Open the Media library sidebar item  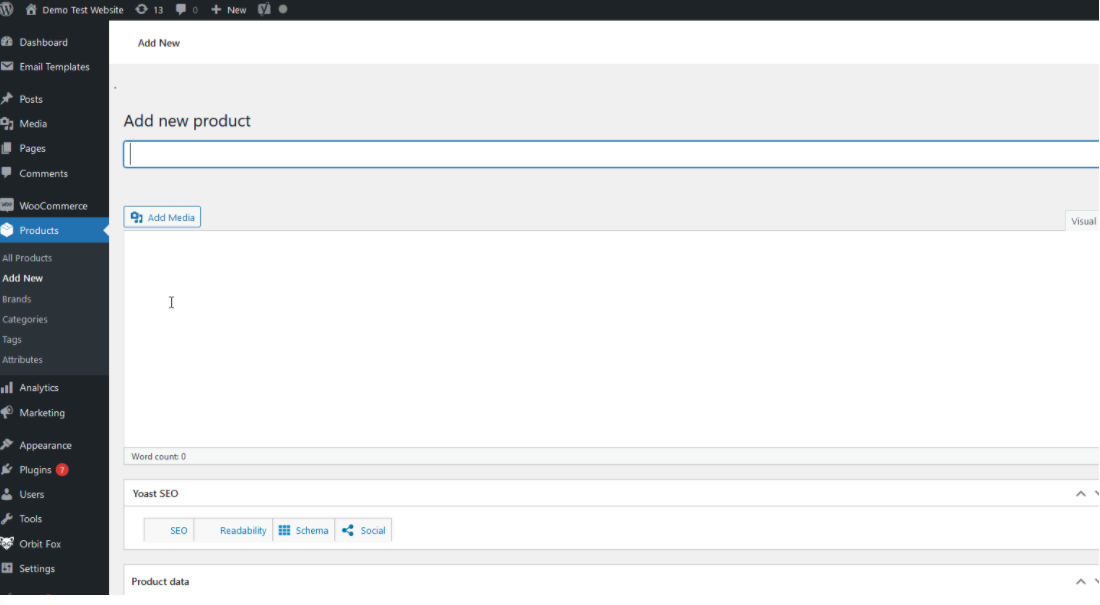pos(33,124)
